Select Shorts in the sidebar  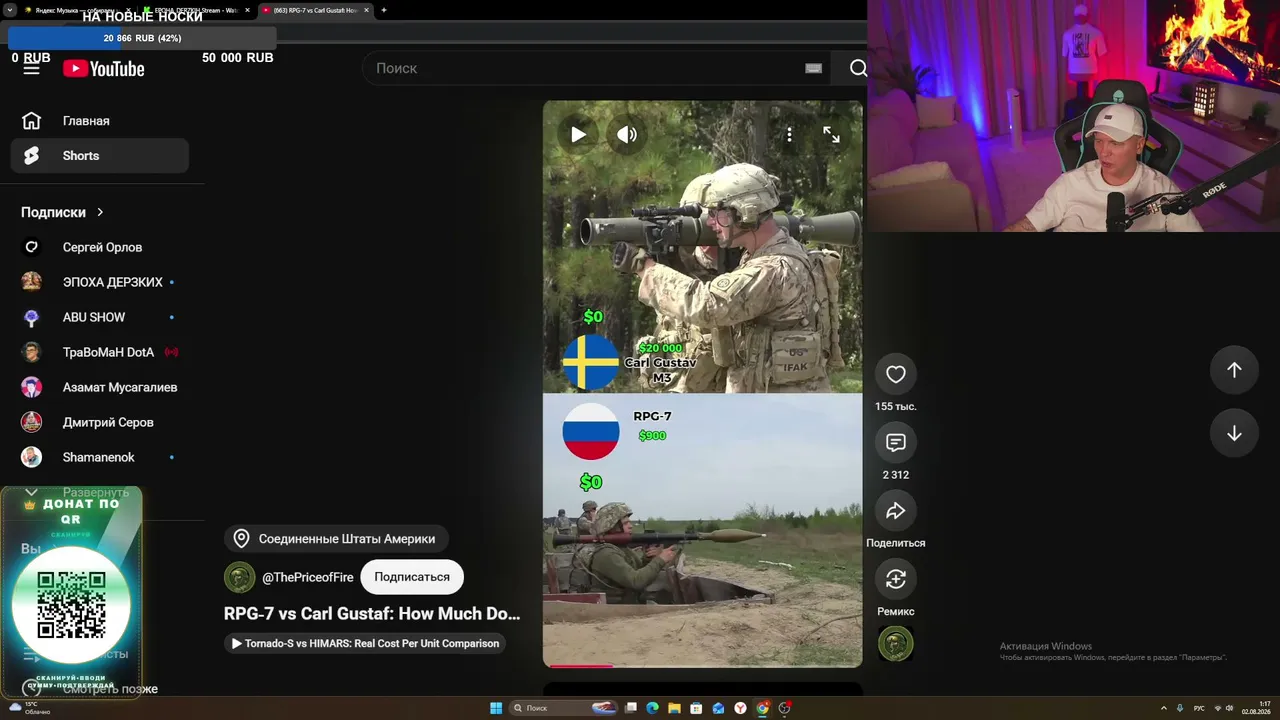[x=100, y=156]
